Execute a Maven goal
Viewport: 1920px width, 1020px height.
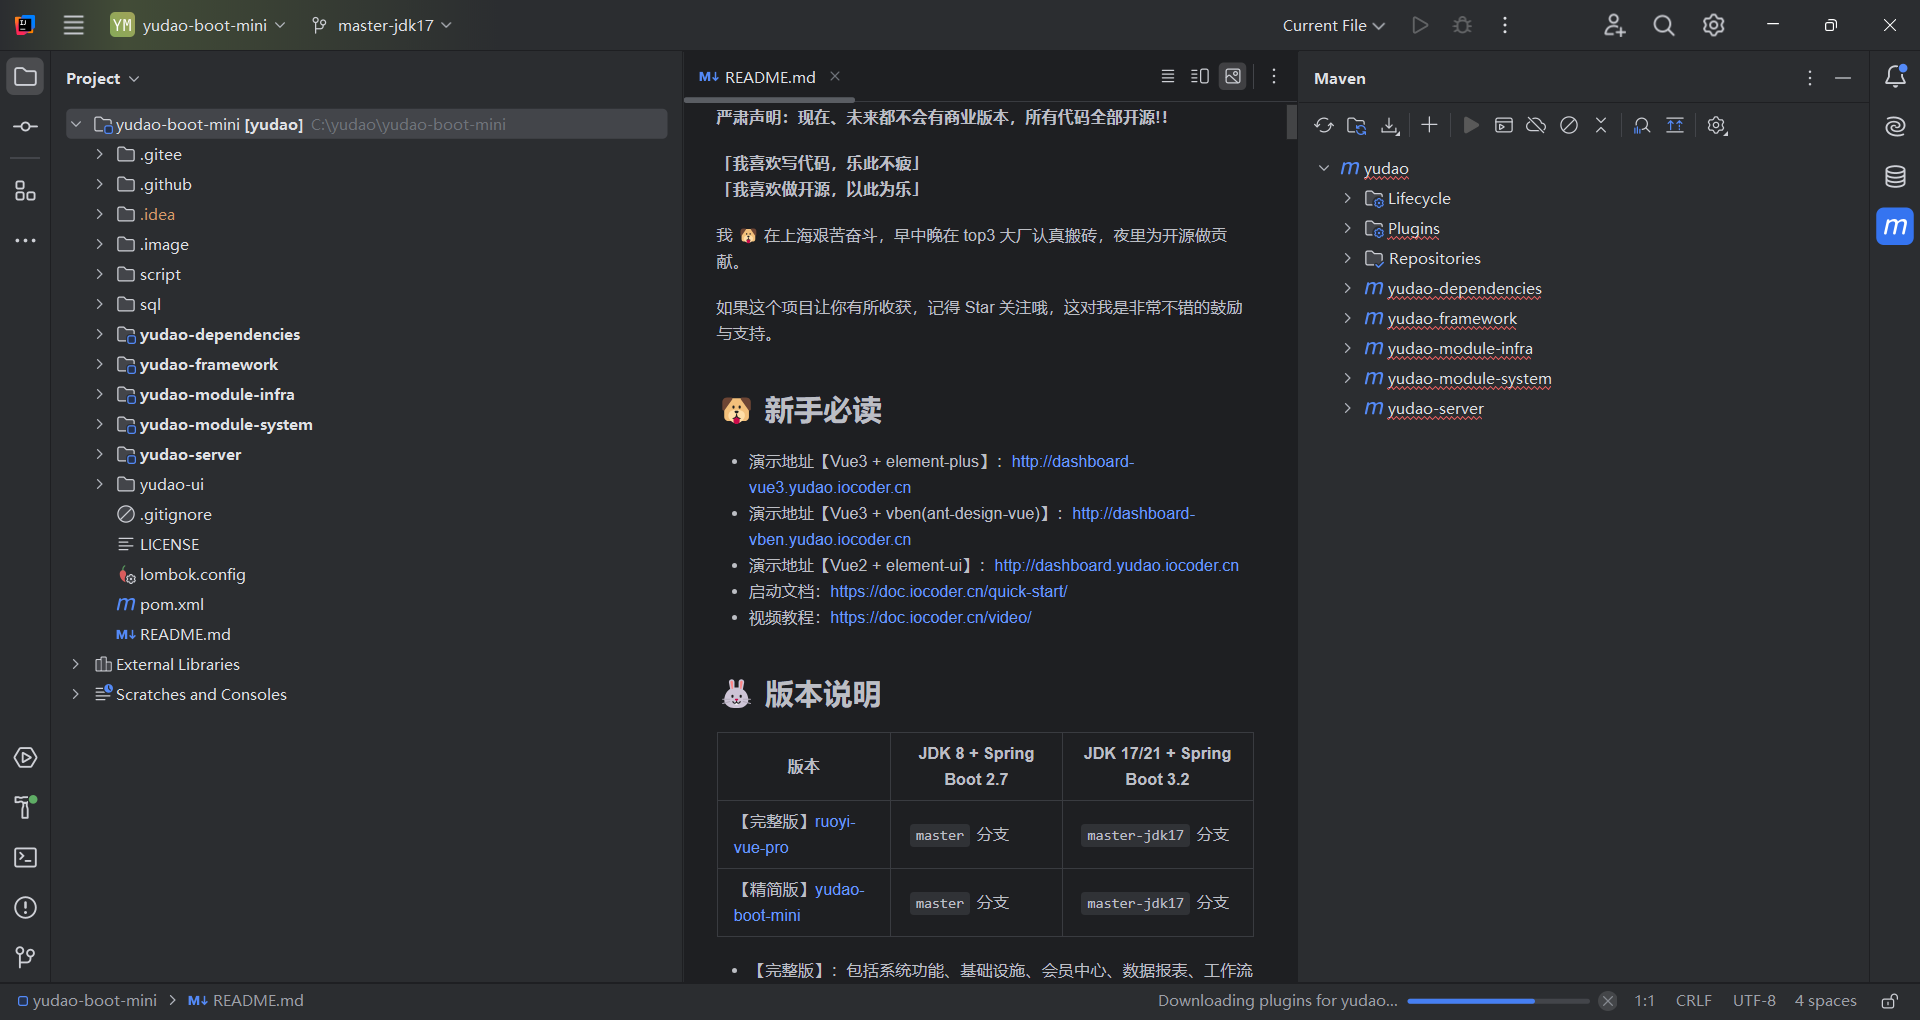[x=1504, y=125]
